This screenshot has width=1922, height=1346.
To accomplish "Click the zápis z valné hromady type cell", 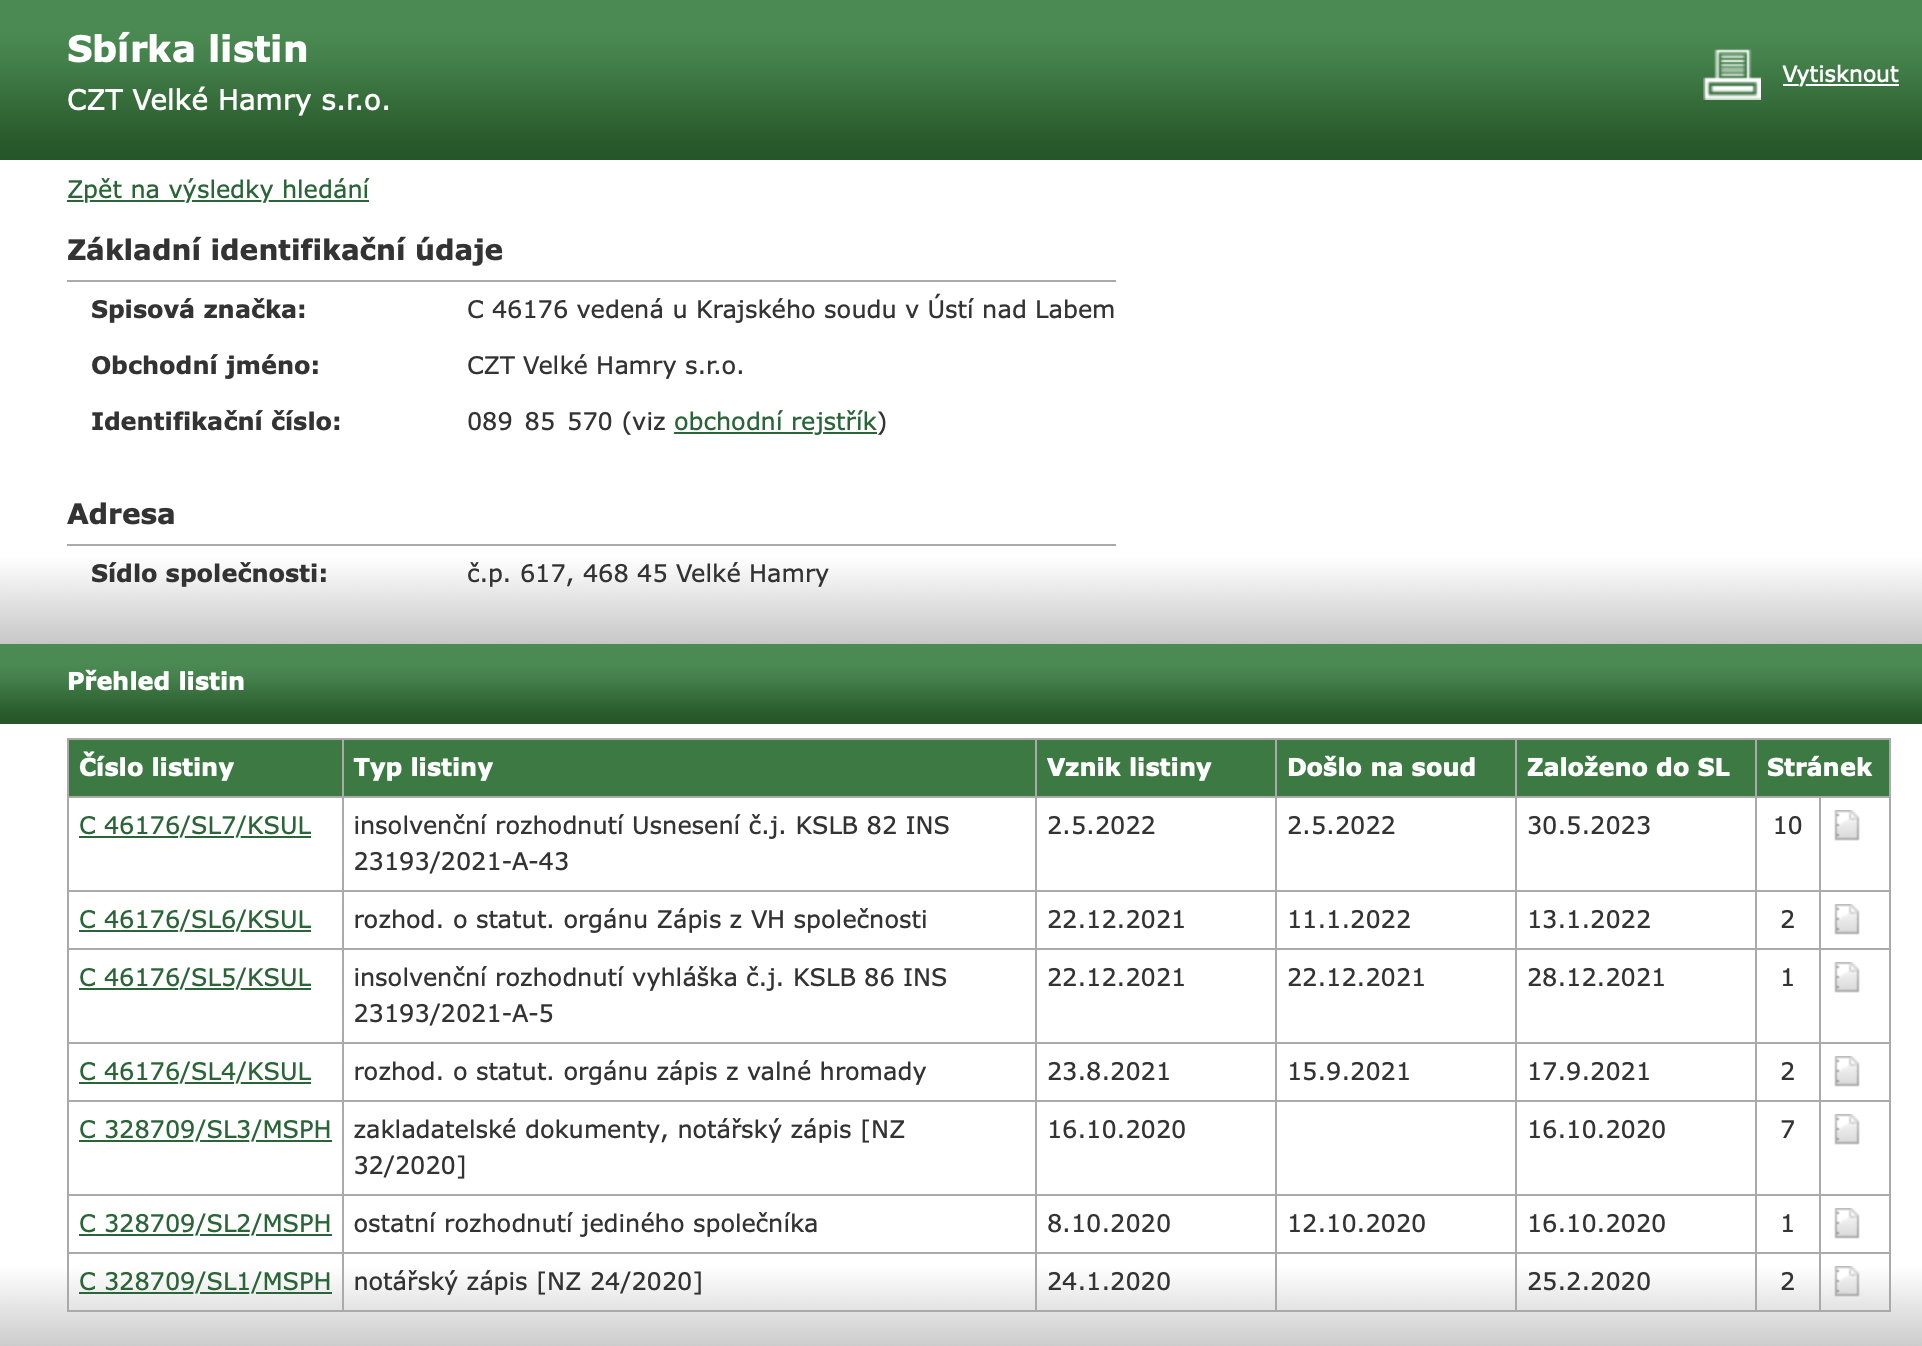I will pyautogui.click(x=689, y=1072).
